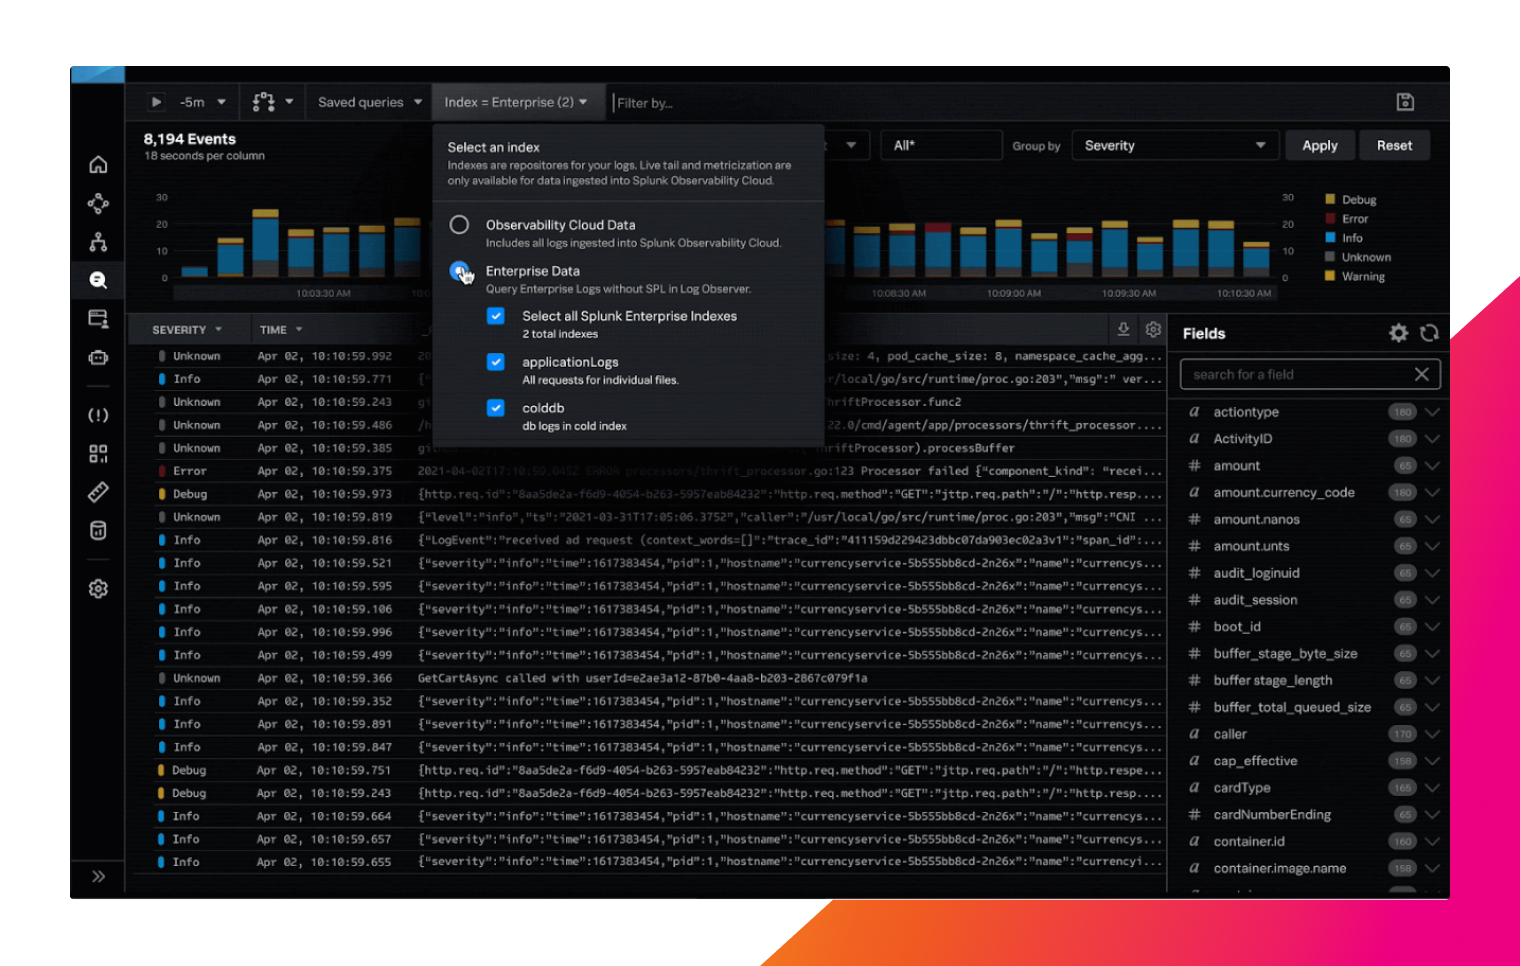Viewport: 1520px width, 966px height.
Task: Click the Apply button
Action: click(x=1320, y=145)
